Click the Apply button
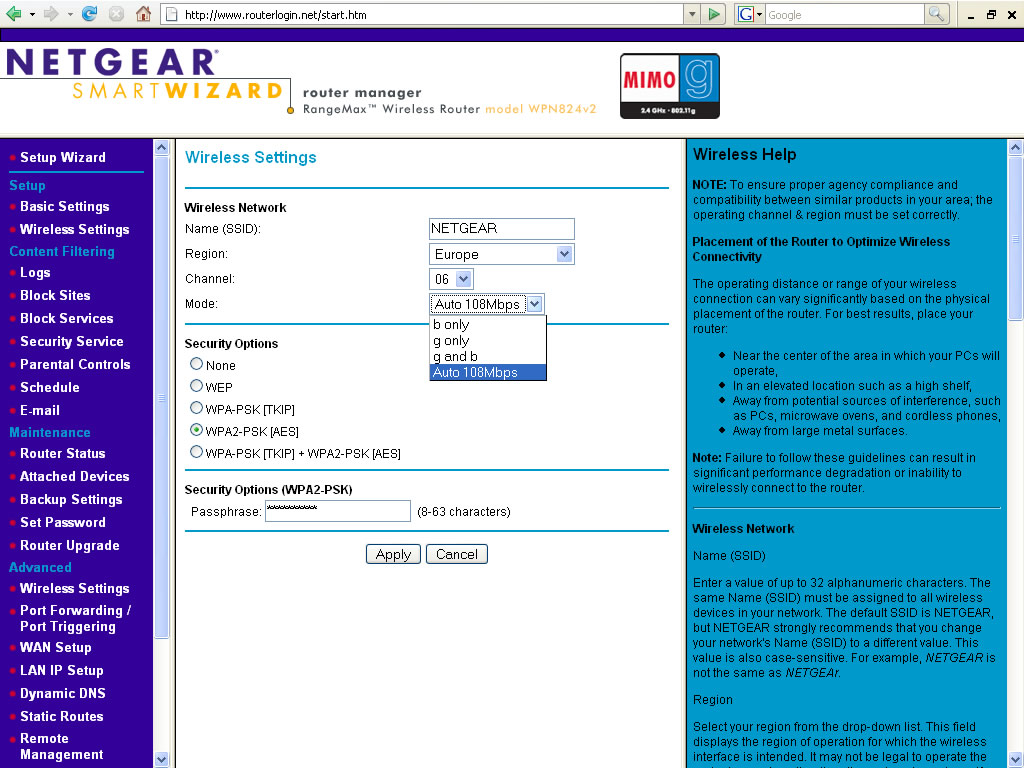The height and width of the screenshot is (768, 1024). (x=393, y=554)
